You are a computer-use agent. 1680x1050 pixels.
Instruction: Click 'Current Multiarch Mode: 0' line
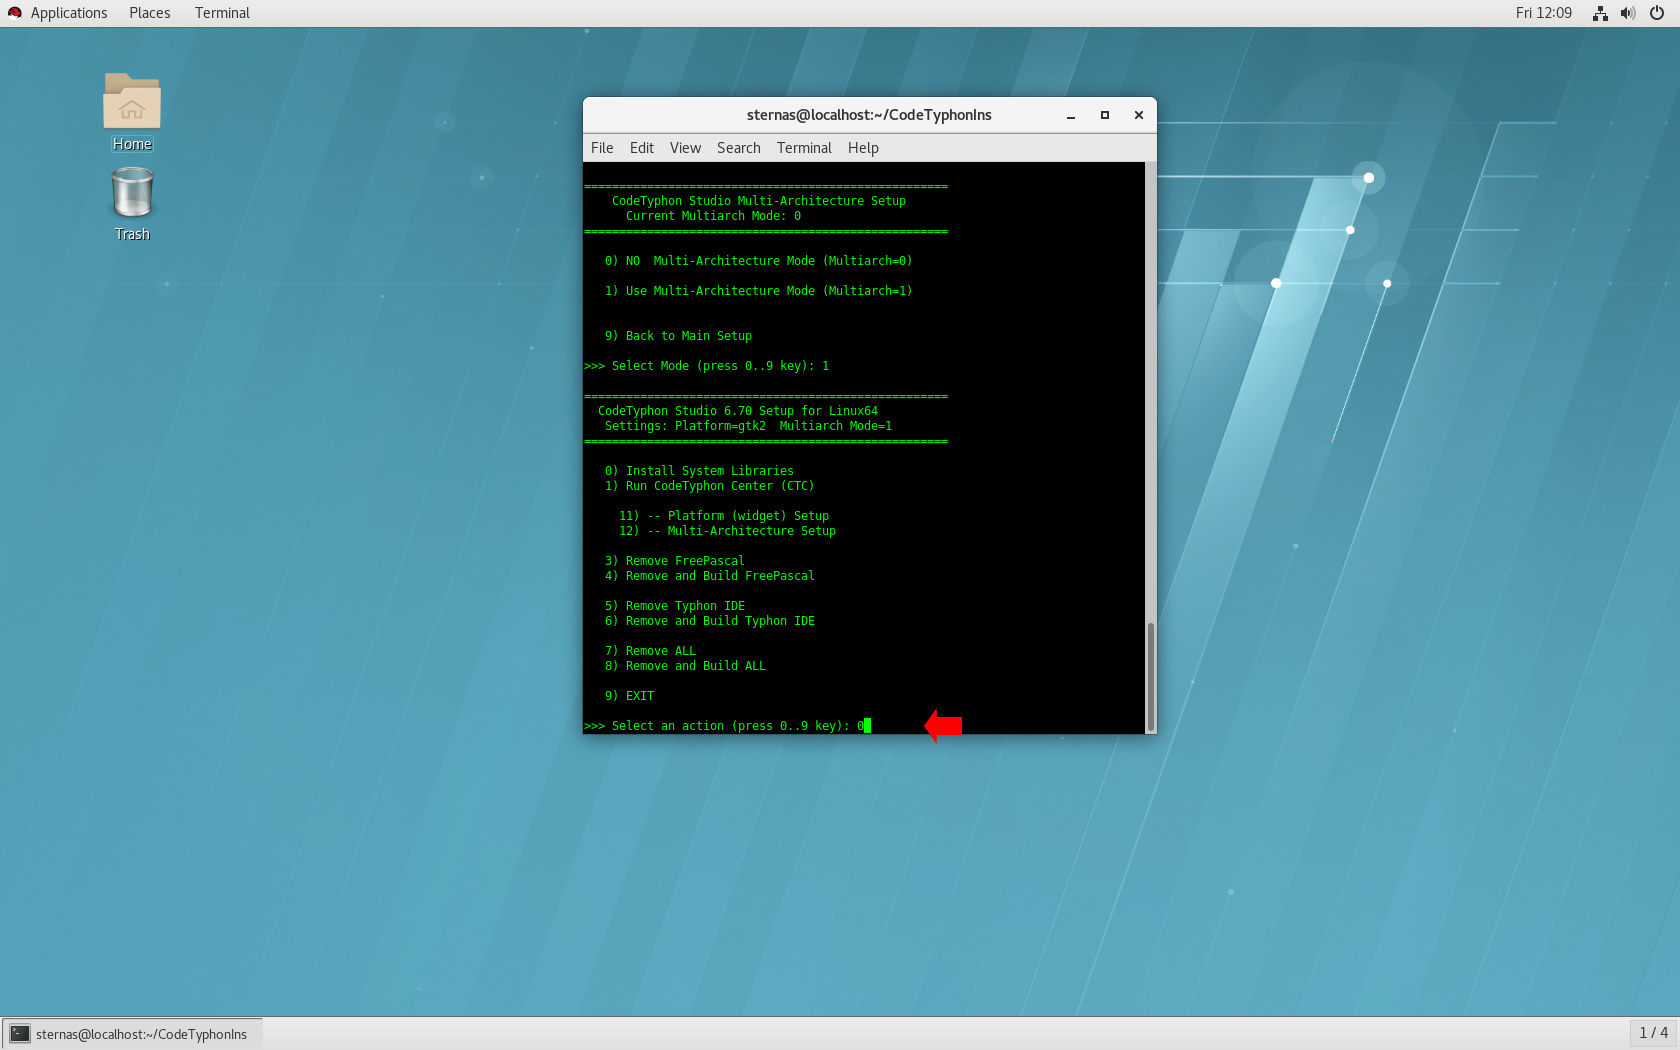(x=713, y=216)
